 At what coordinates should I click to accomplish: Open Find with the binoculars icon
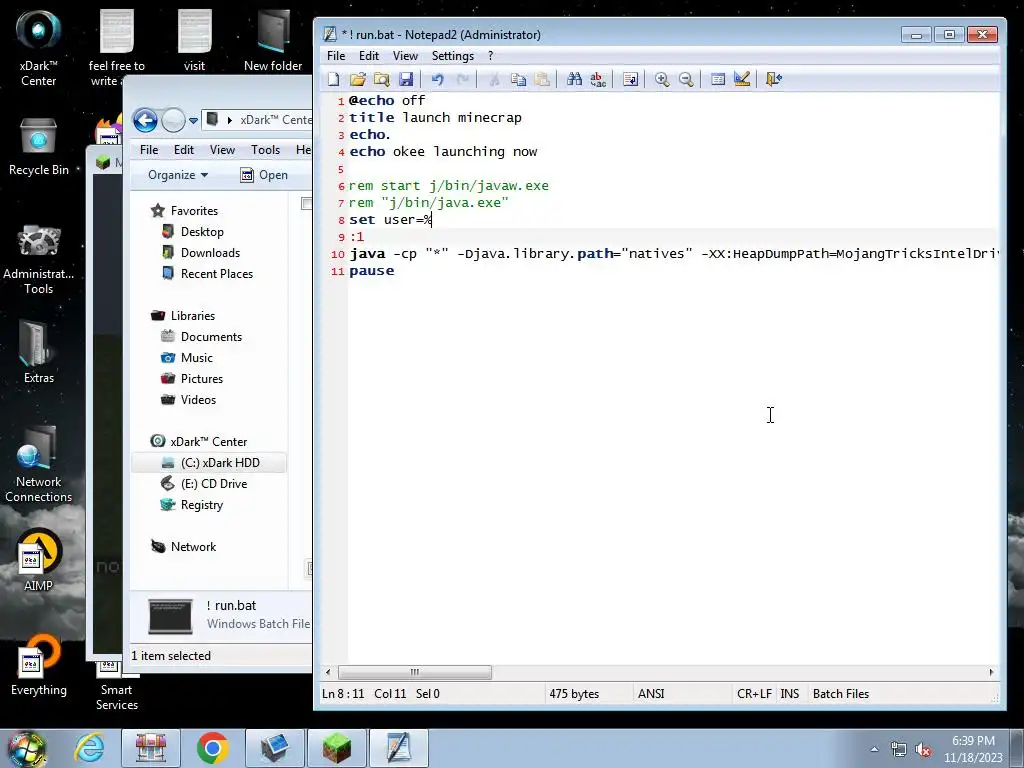pyautogui.click(x=574, y=80)
